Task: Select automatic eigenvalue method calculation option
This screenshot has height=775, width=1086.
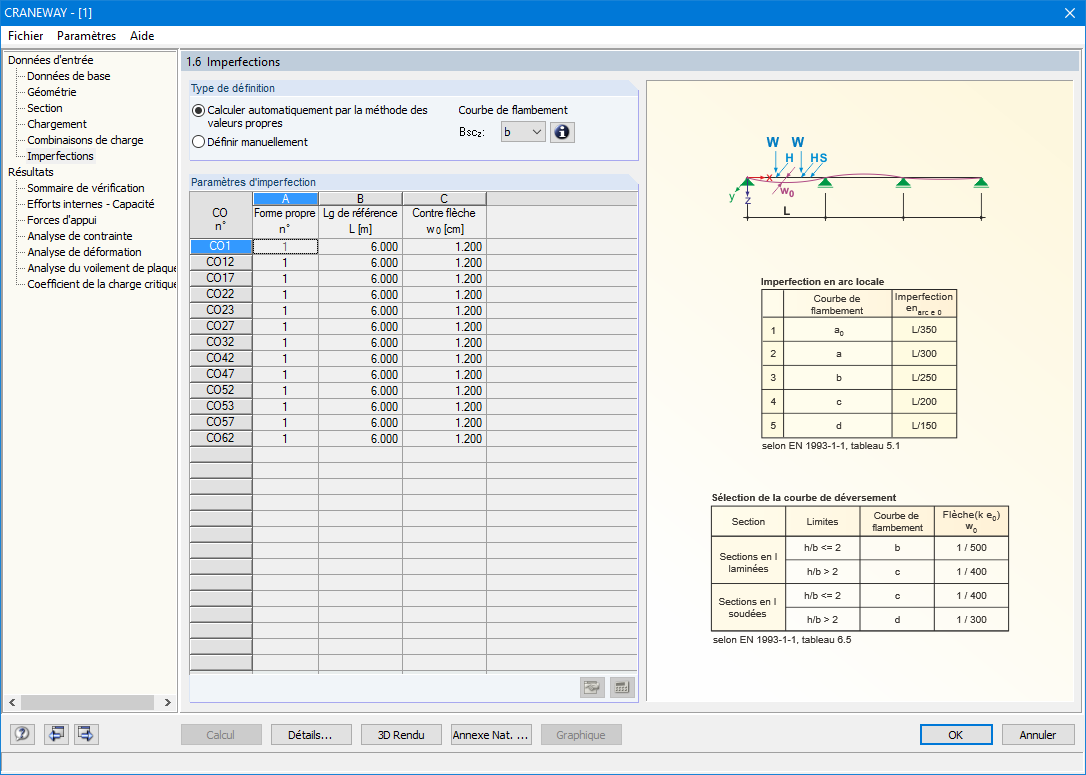Action: pos(199,110)
